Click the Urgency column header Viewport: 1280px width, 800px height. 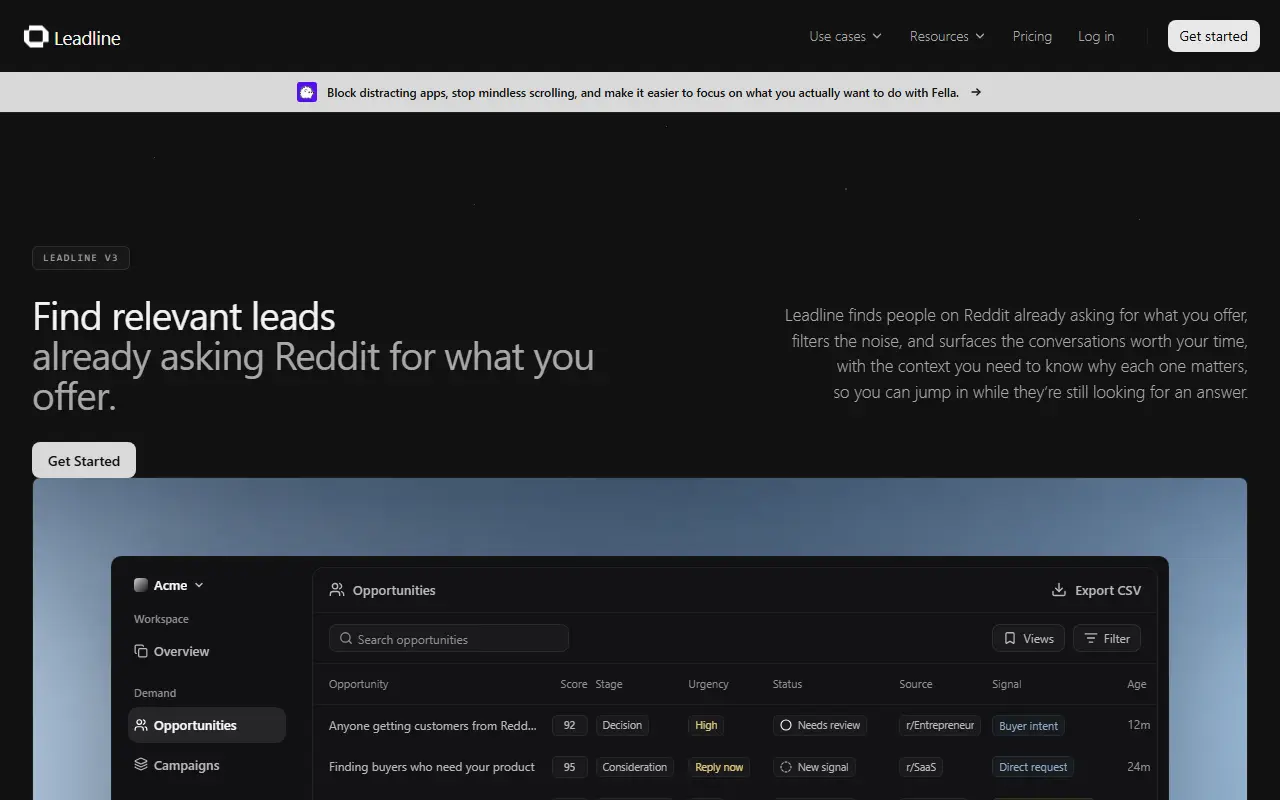pos(708,684)
